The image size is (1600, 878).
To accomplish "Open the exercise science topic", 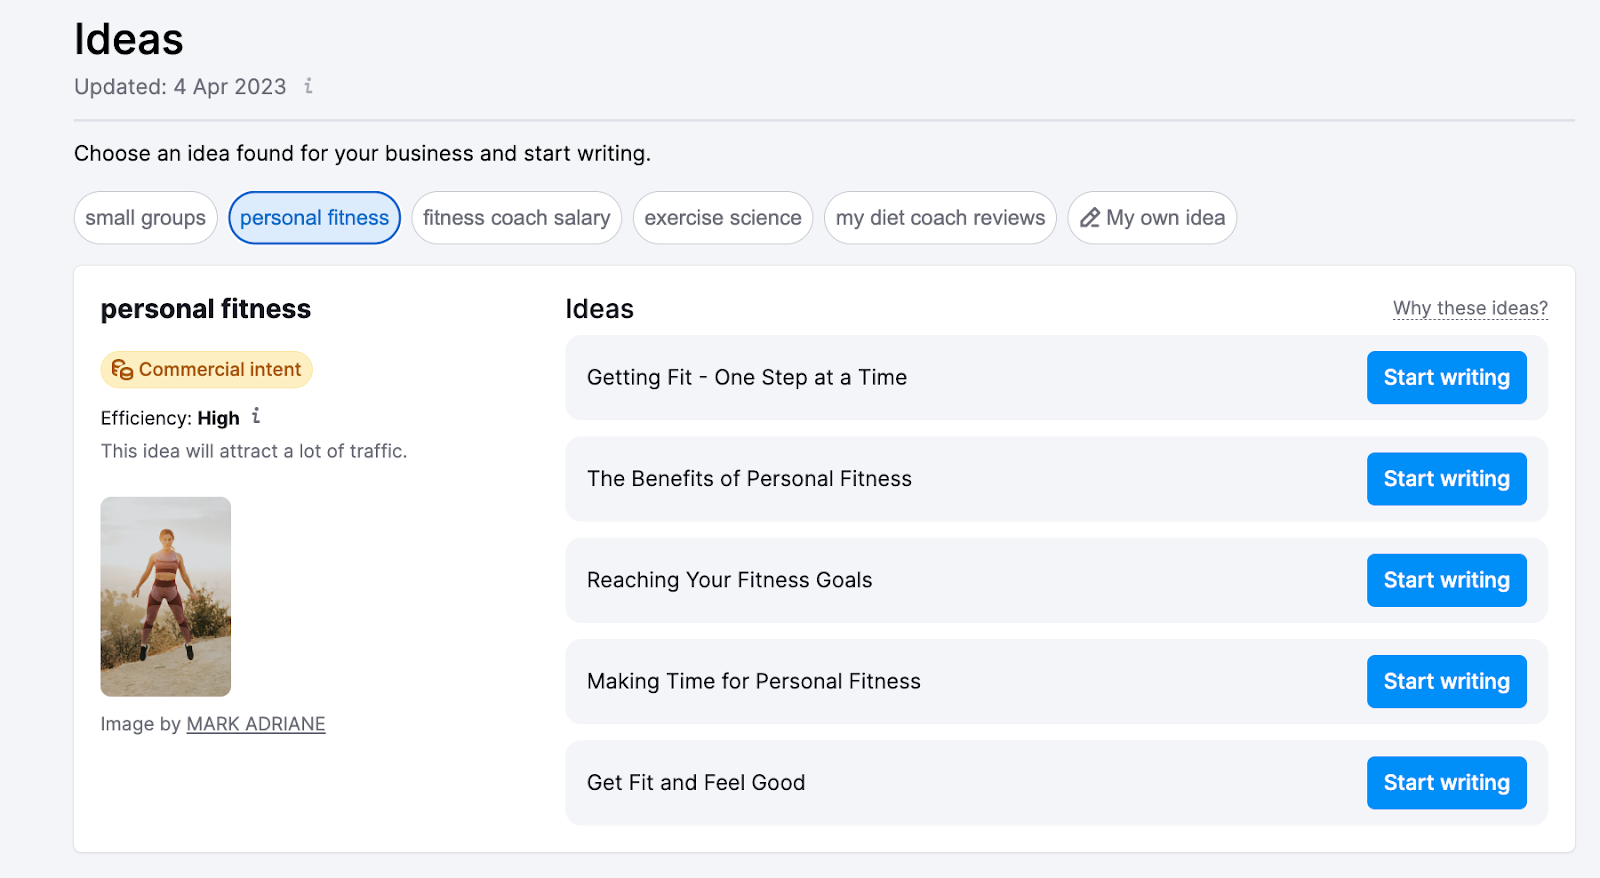I will tap(723, 218).
